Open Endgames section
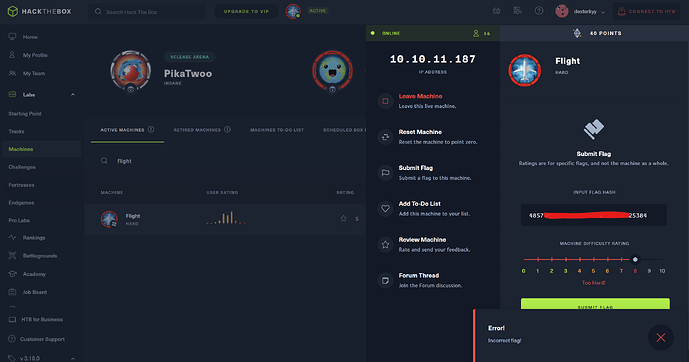 (x=21, y=203)
